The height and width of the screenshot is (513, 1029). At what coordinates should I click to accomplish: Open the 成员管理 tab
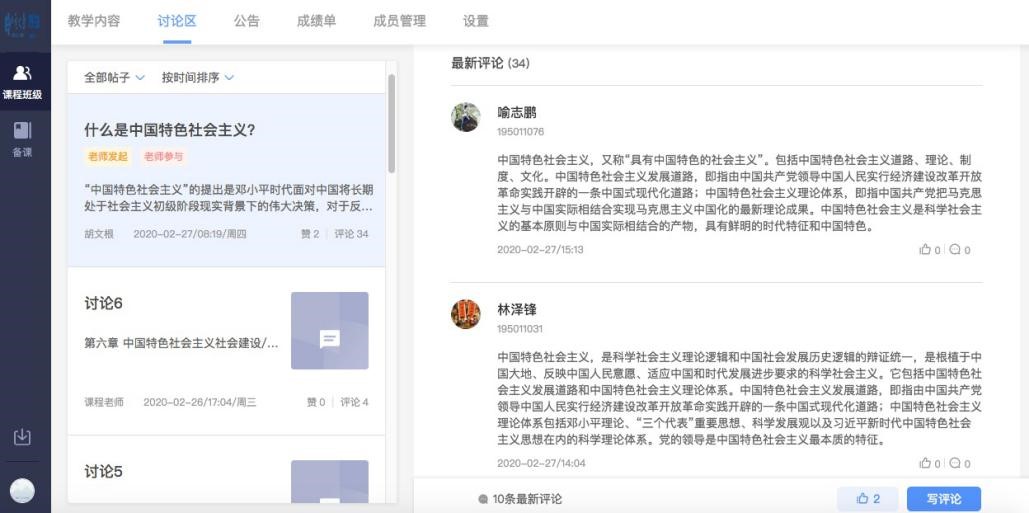(399, 21)
